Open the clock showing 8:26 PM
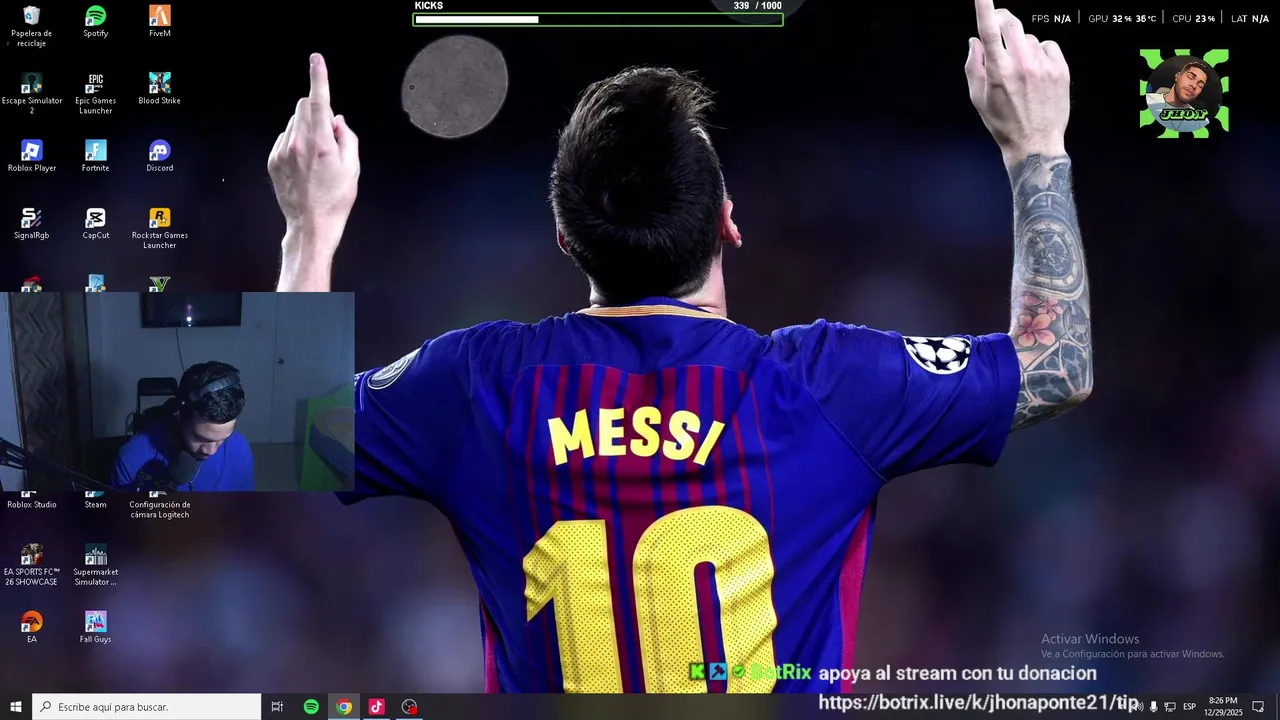The width and height of the screenshot is (1280, 720). pos(1223,707)
